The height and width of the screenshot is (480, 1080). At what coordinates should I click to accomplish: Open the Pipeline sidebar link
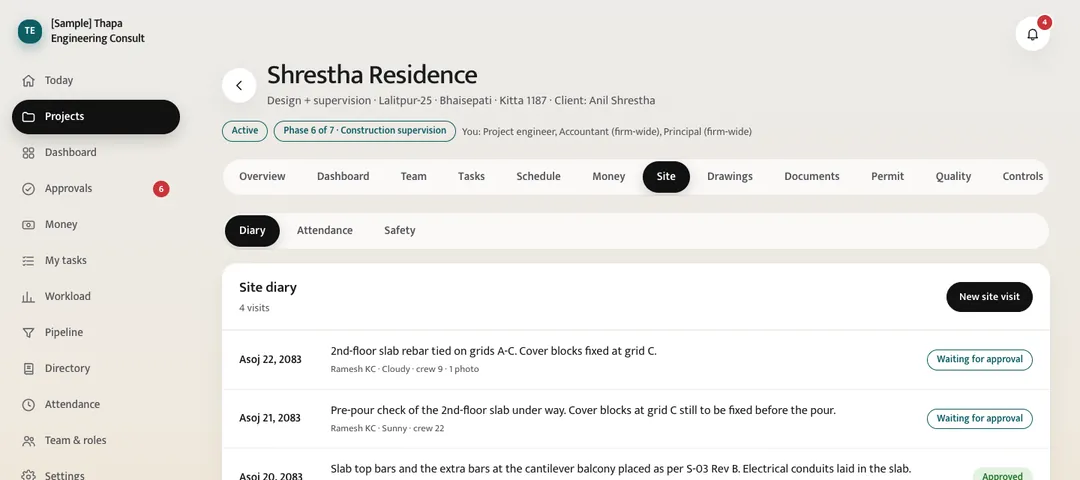pyautogui.click(x=96, y=333)
